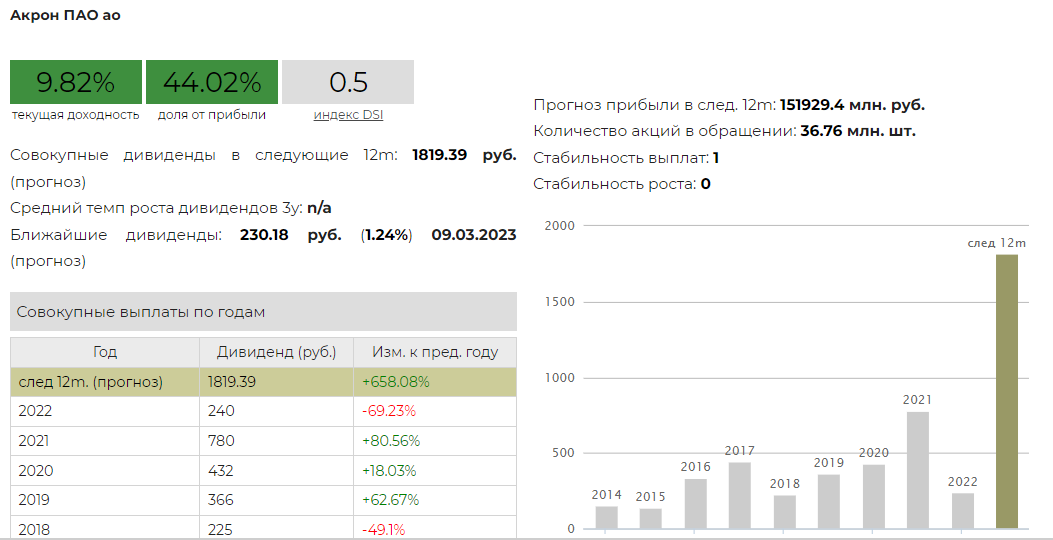
Task: Click the 2022 bar in chart
Action: [962, 511]
